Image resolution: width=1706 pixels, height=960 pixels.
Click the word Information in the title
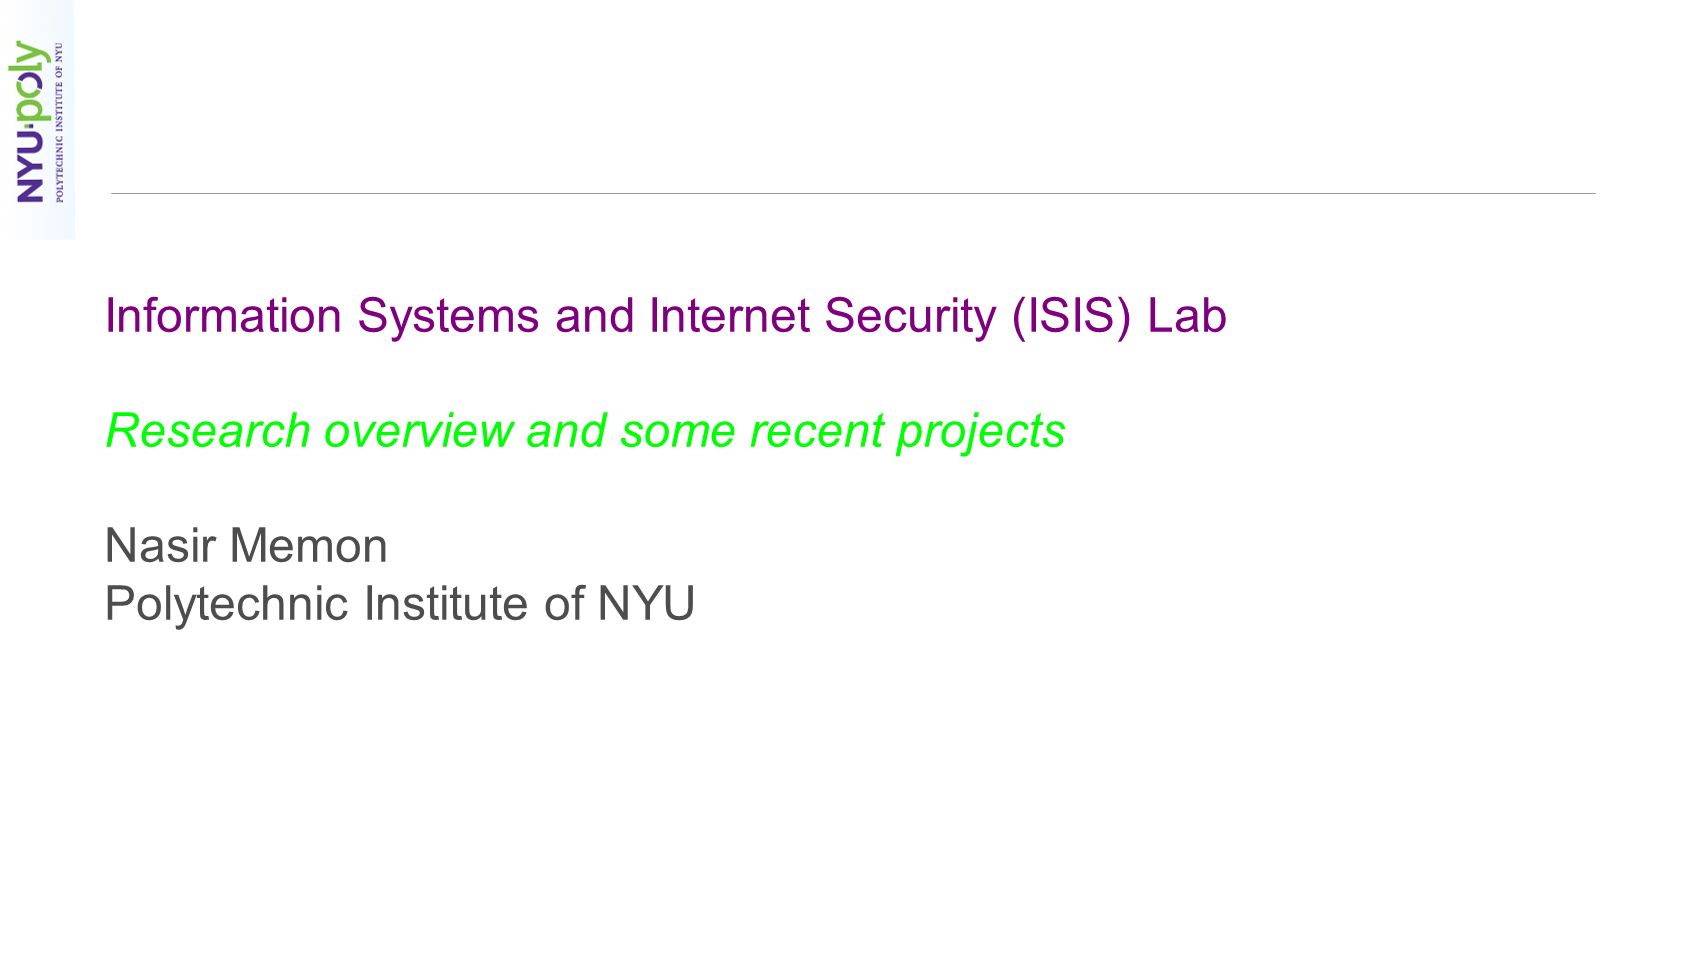pos(223,316)
